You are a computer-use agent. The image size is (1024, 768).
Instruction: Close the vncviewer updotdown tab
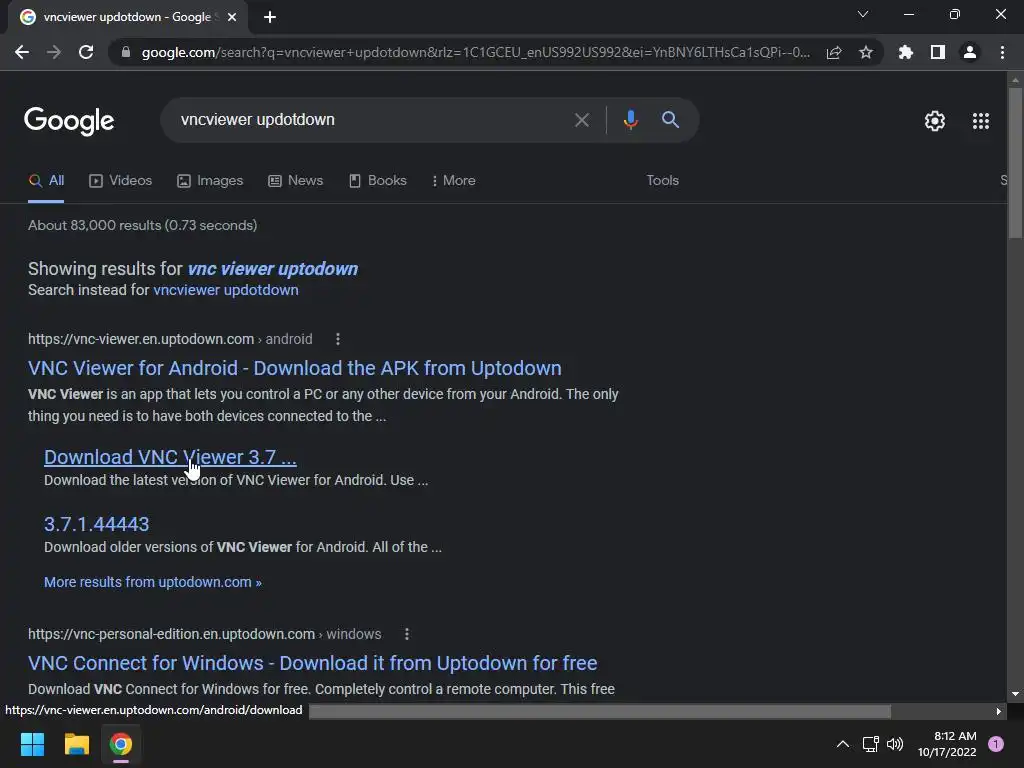click(232, 17)
